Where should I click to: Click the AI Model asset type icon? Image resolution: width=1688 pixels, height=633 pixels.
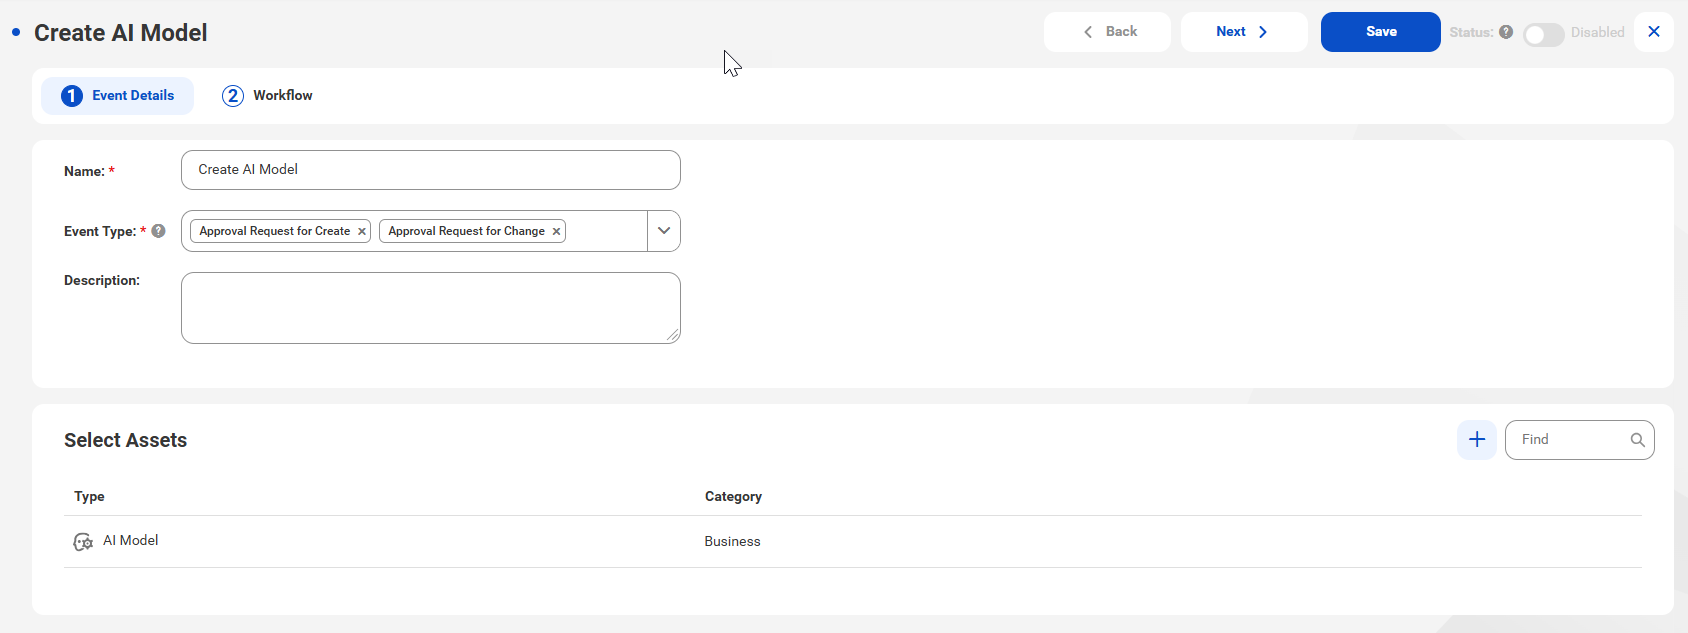click(x=84, y=542)
